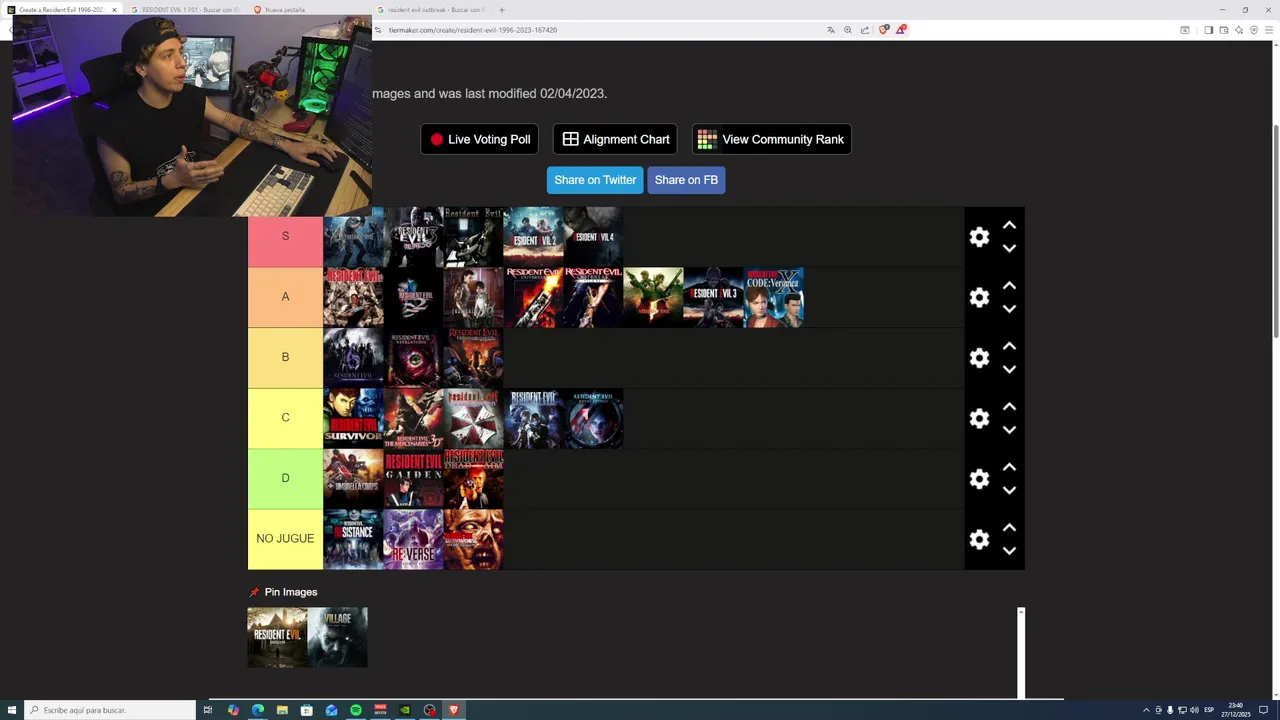The image size is (1280, 720).
Task: Open settings gear for the S tier row
Action: [979, 237]
